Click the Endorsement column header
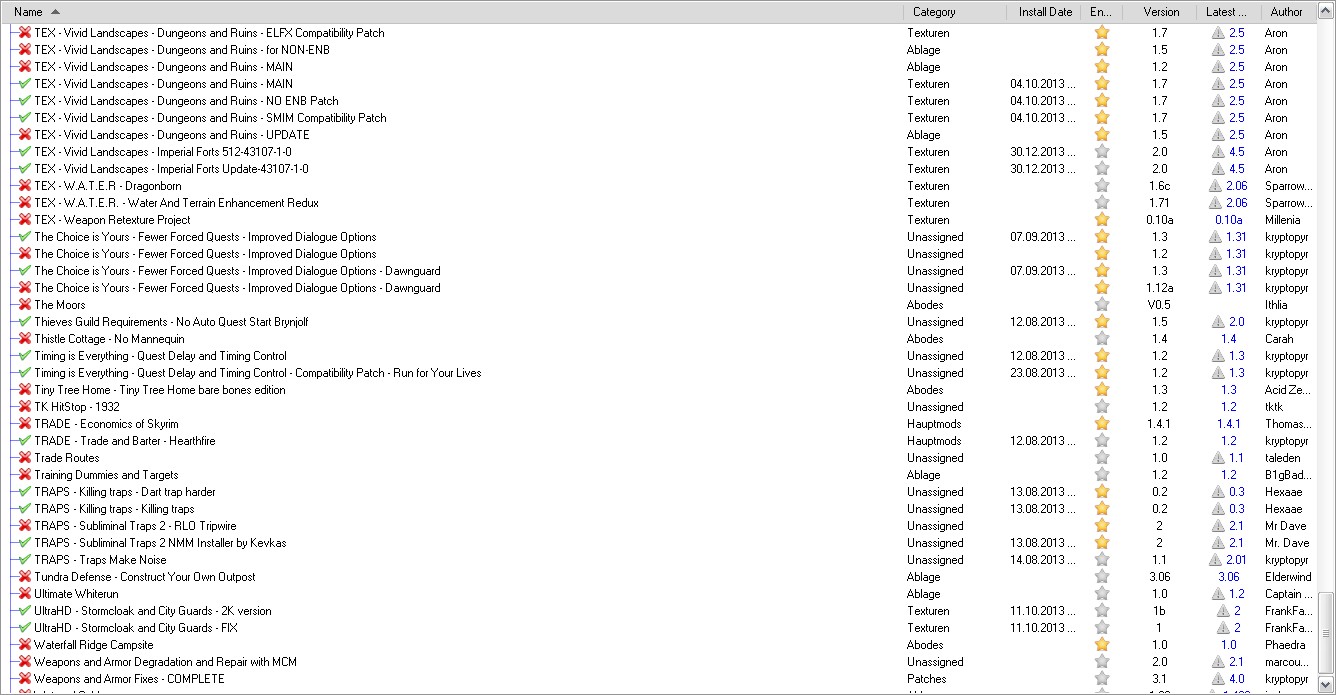This screenshot has height=695, width=1336. pyautogui.click(x=1102, y=12)
